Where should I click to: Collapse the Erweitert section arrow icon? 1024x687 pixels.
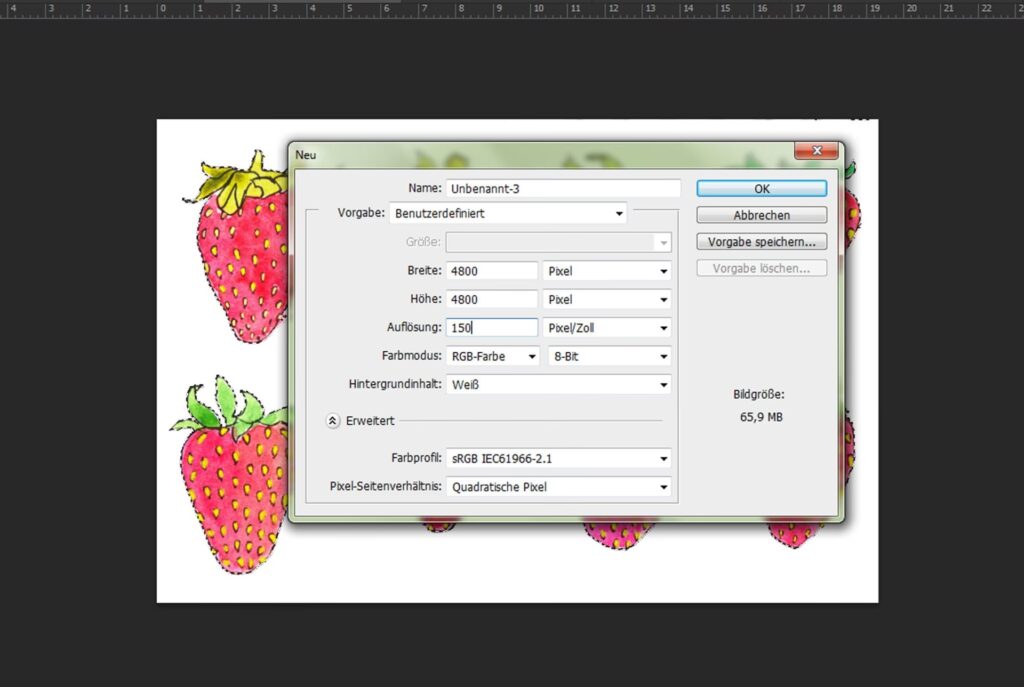tap(333, 421)
